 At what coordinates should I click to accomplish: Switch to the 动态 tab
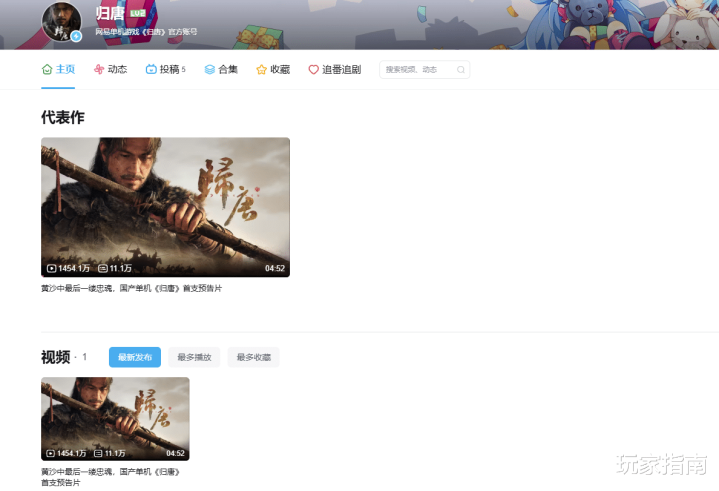[111, 69]
